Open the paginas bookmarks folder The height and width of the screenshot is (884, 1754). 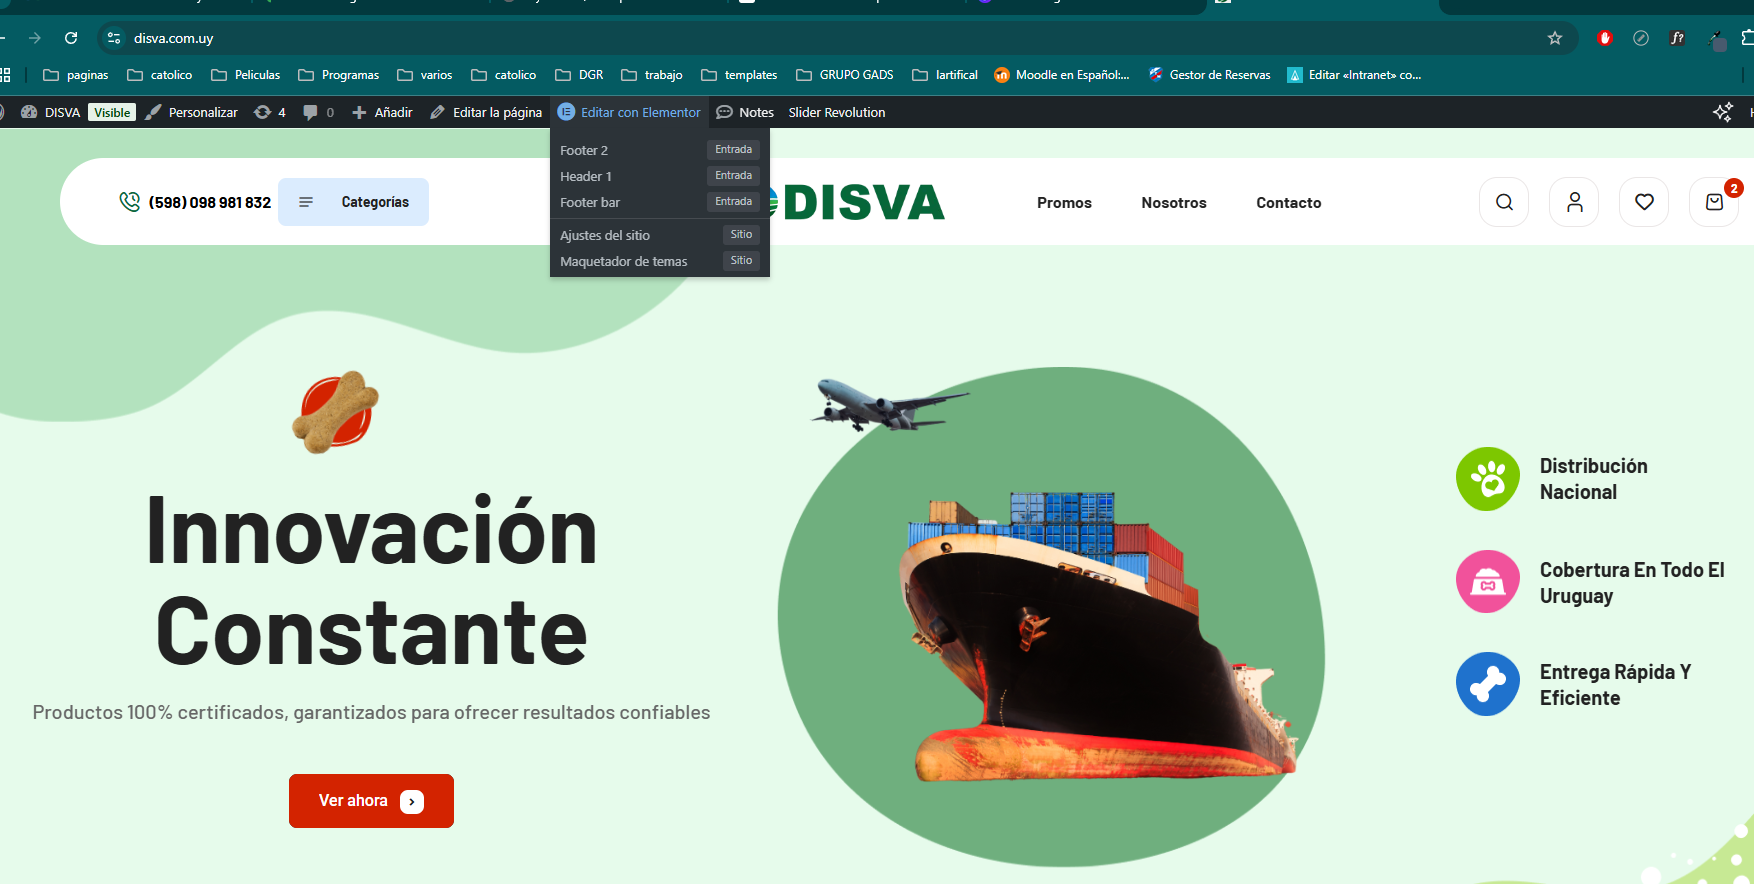pos(76,75)
